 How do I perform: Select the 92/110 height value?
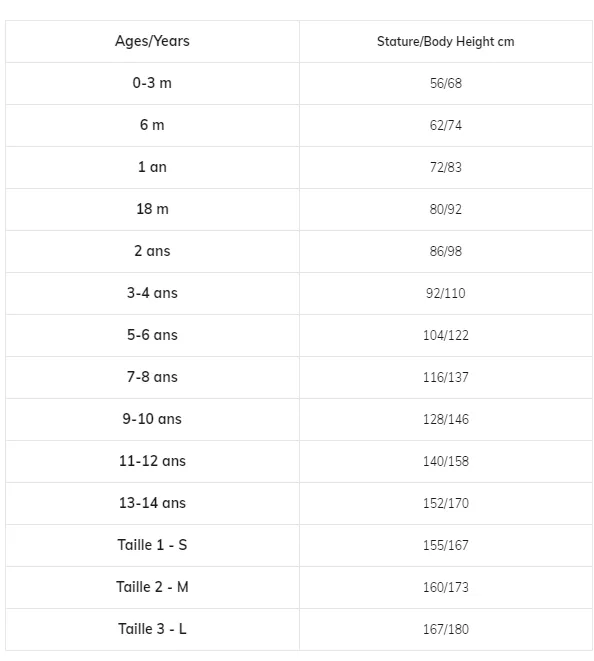pos(446,293)
